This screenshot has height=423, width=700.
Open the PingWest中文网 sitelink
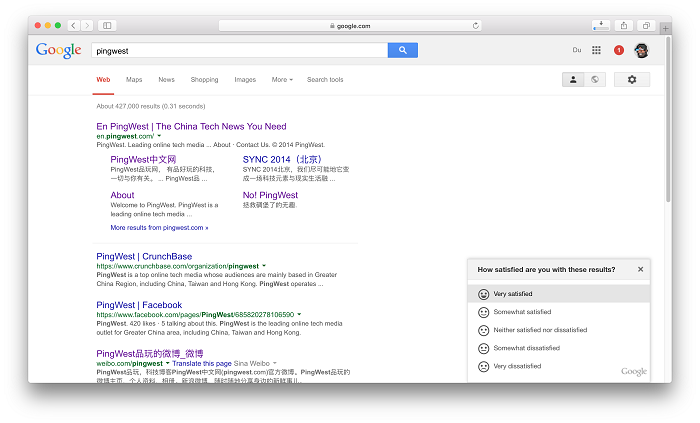[143, 159]
